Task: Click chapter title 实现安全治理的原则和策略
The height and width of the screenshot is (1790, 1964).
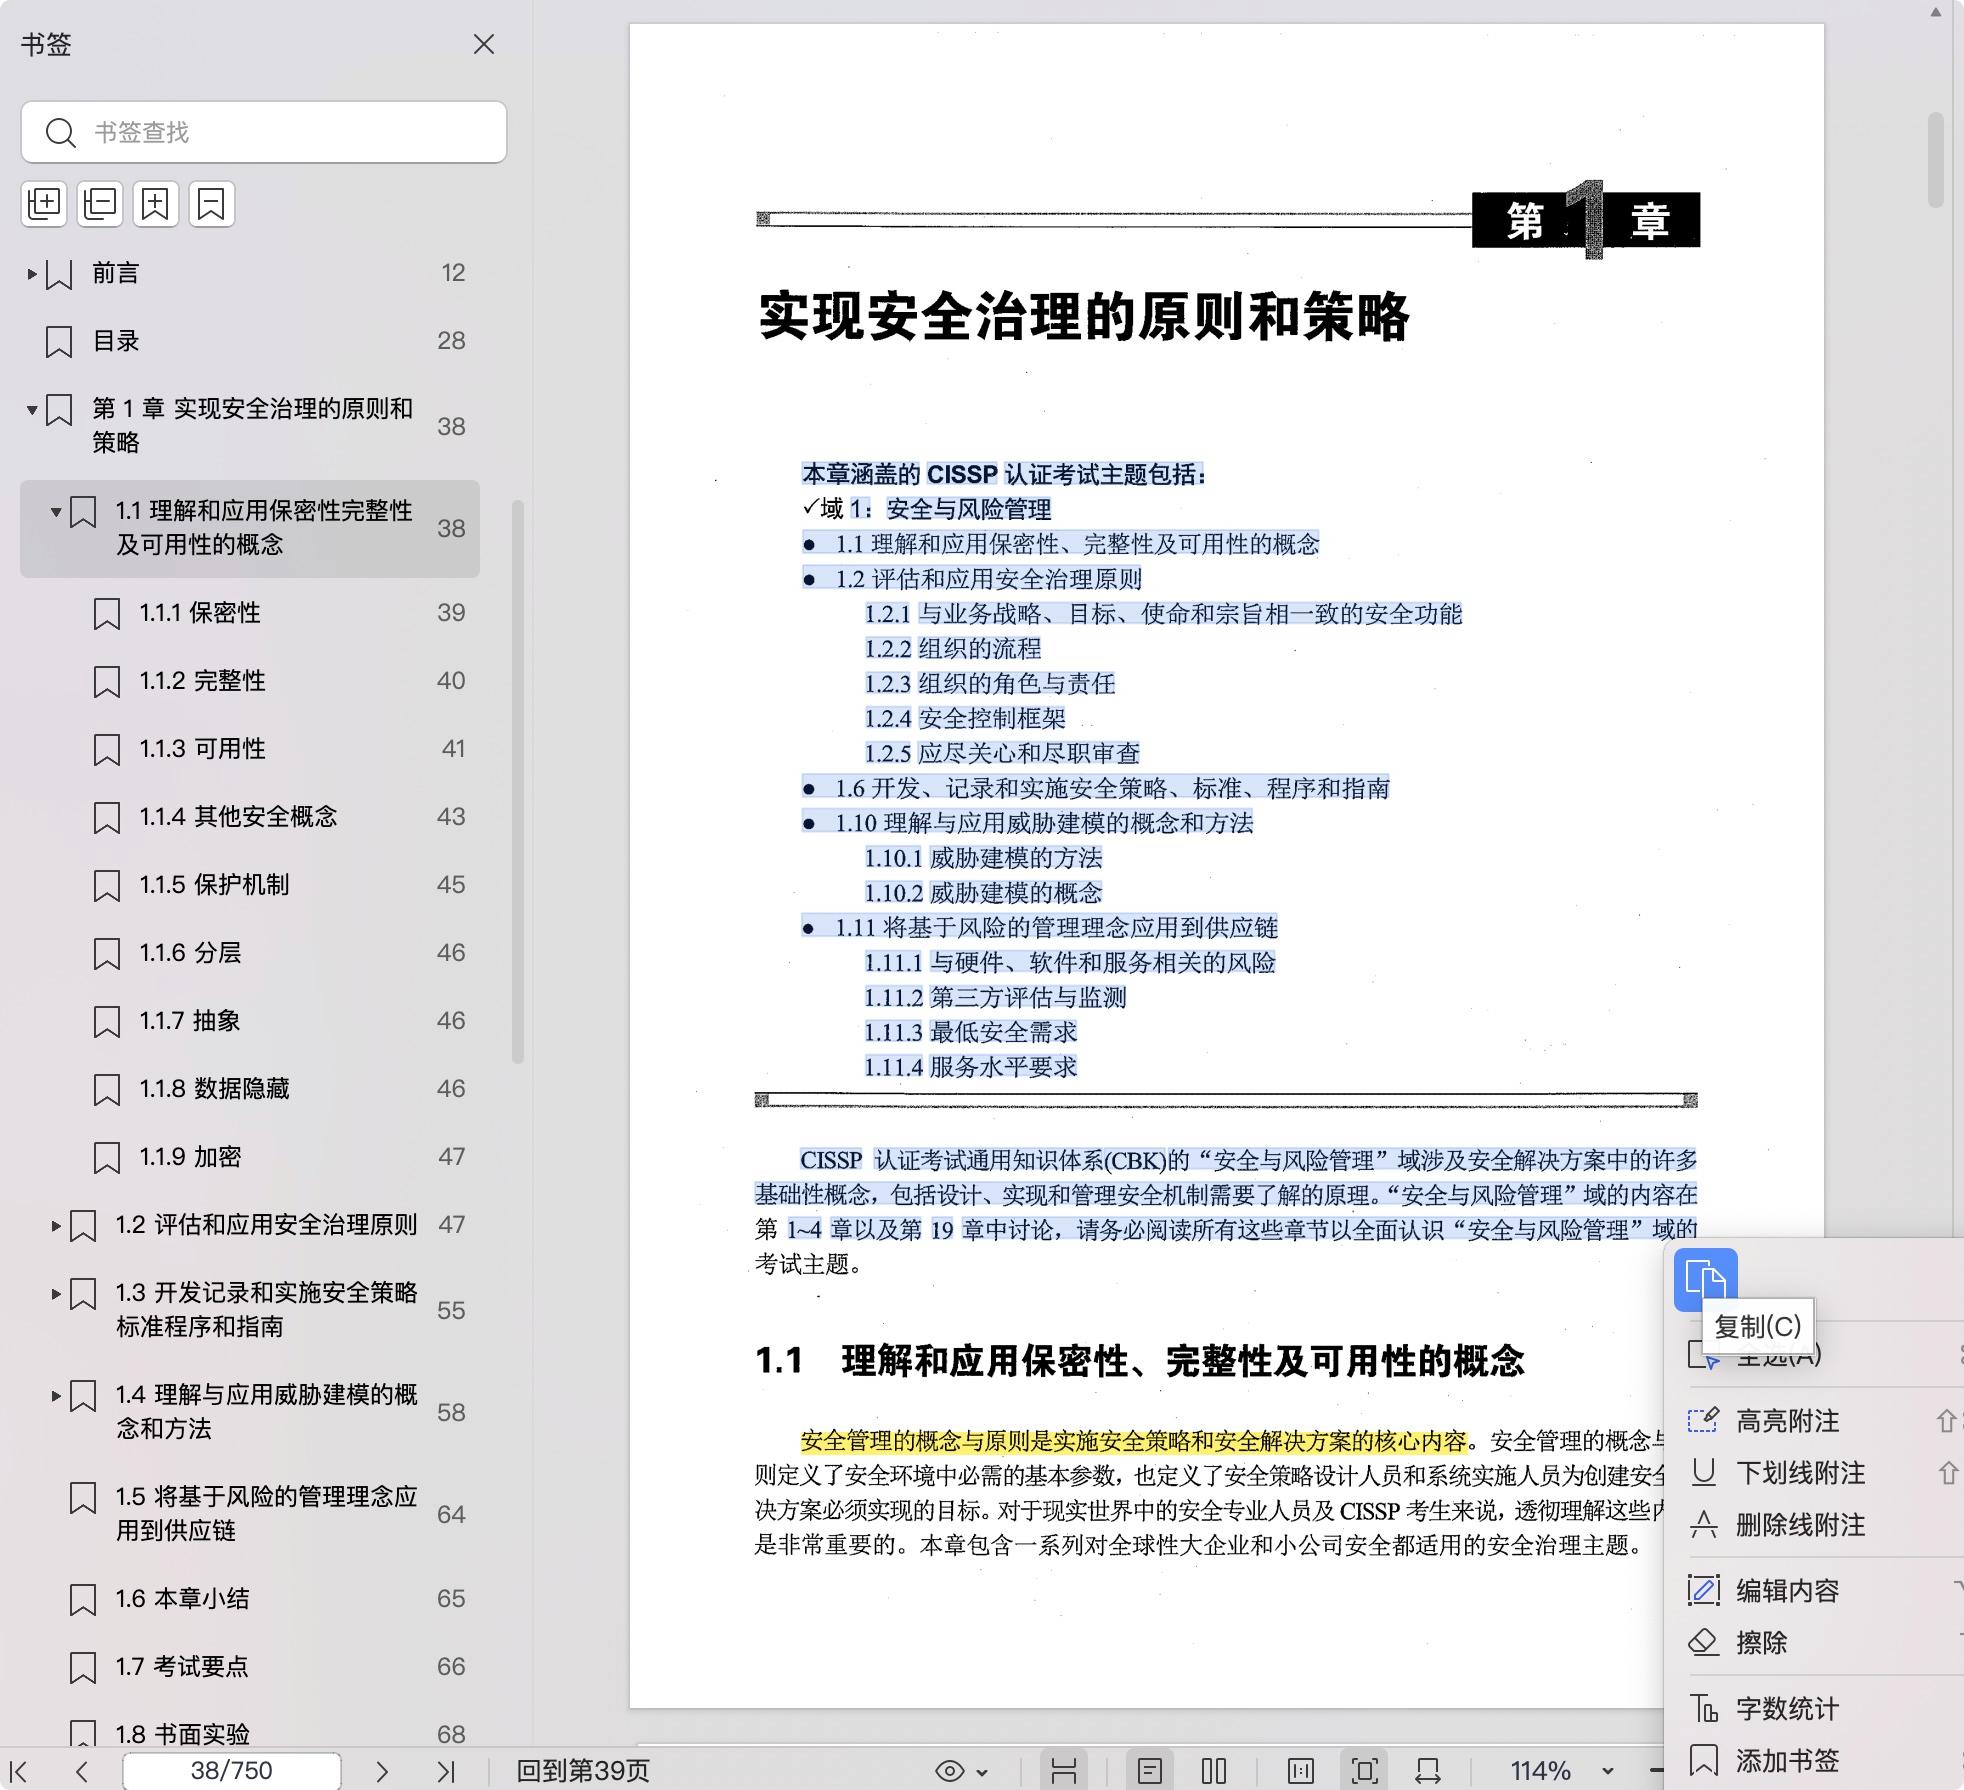Action: (x=1084, y=316)
